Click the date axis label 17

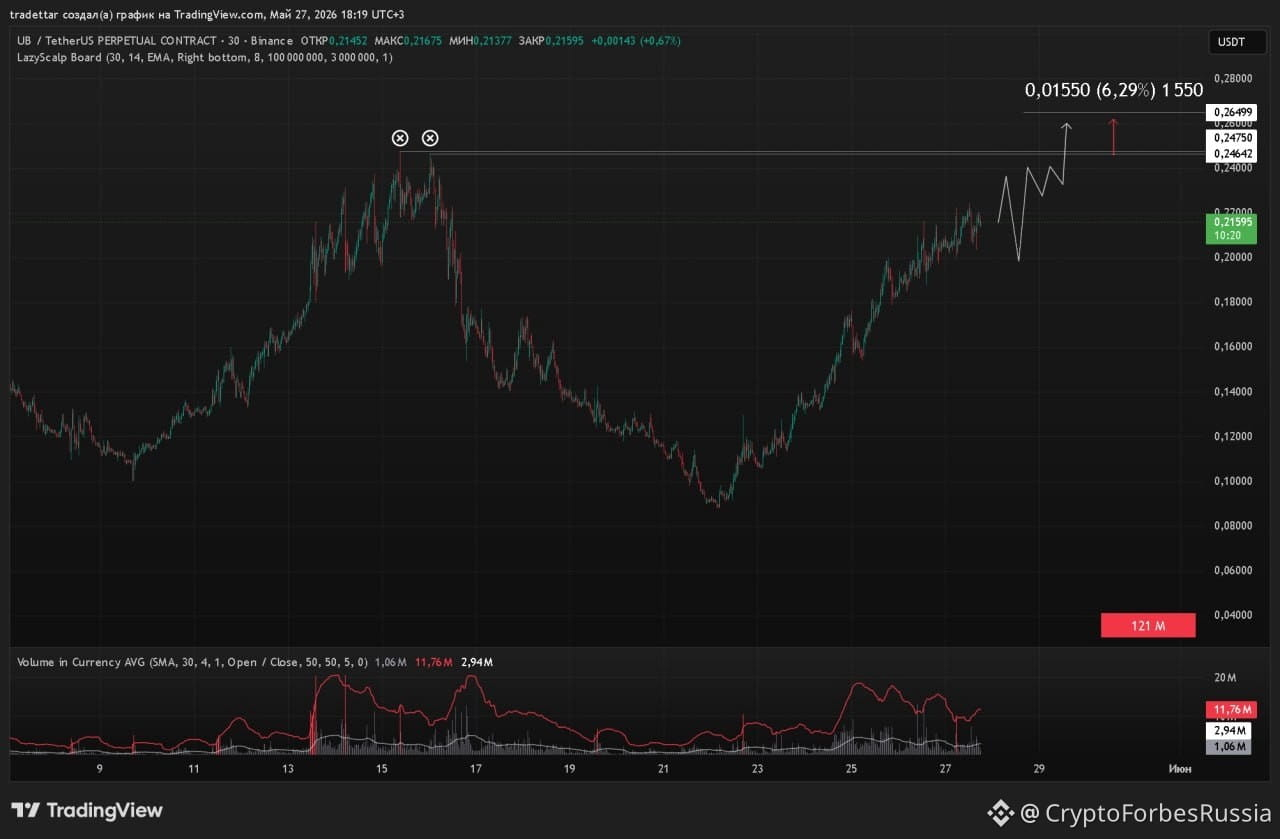coord(476,769)
